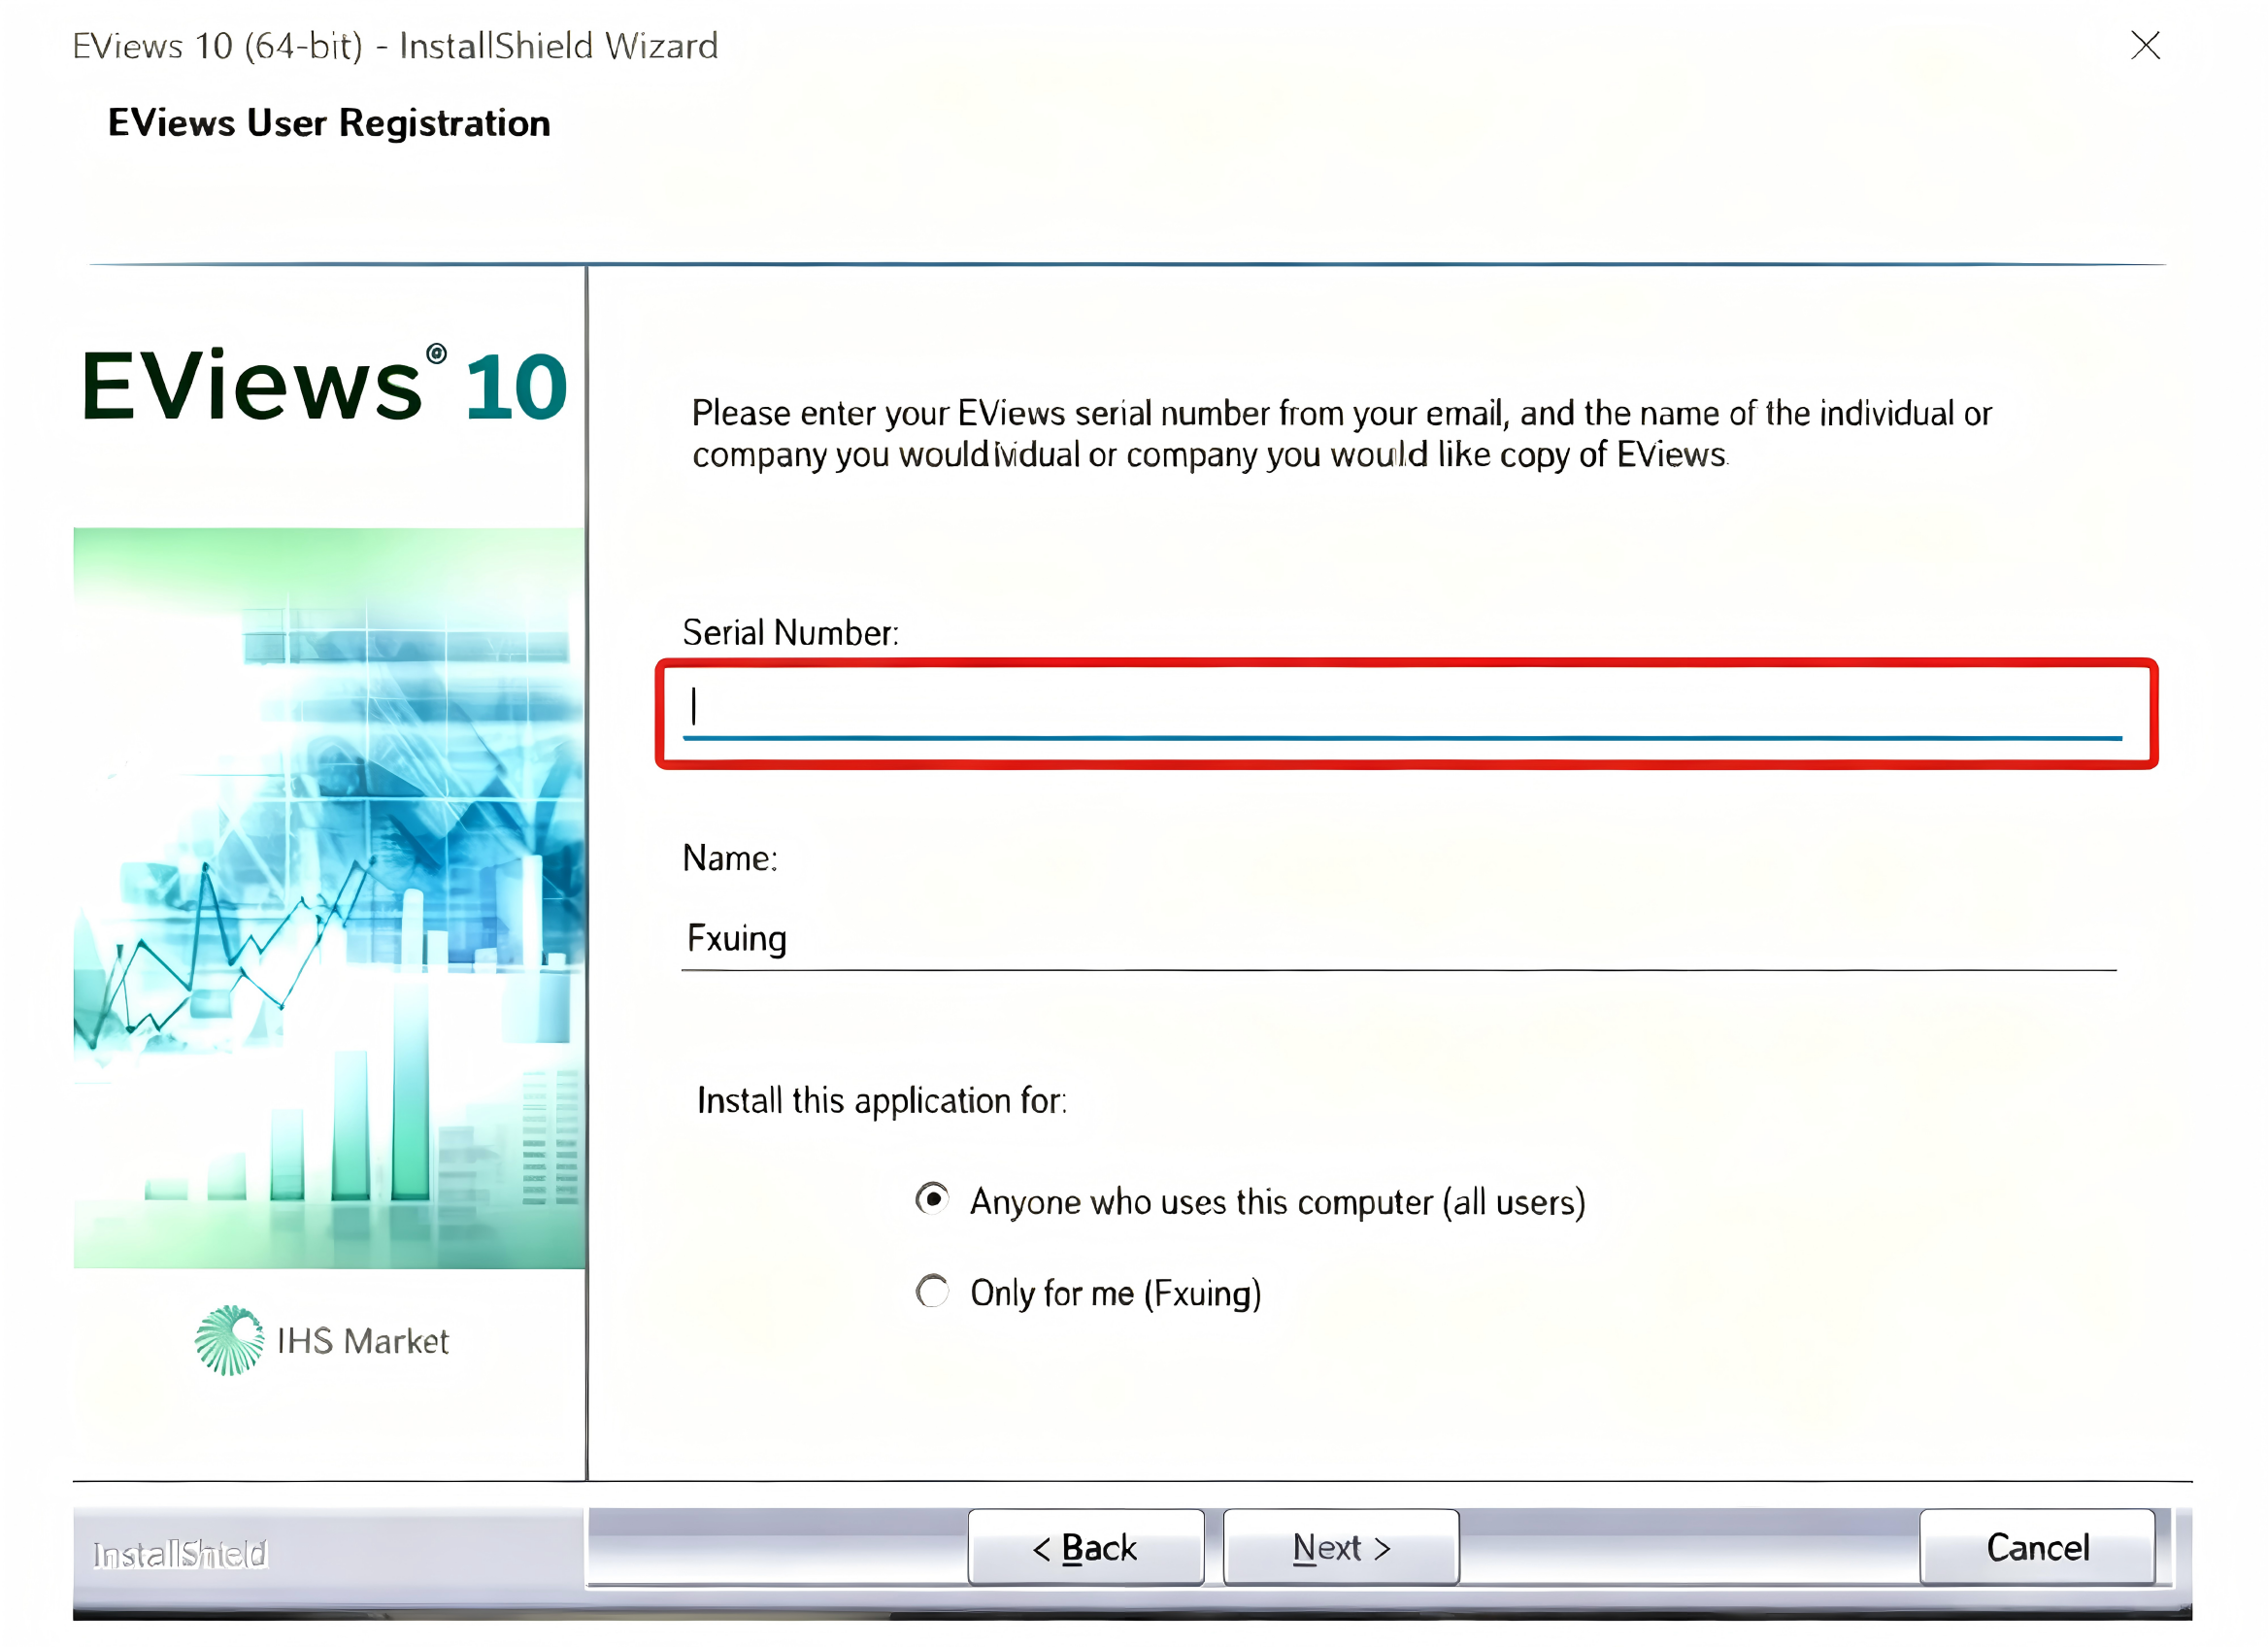
Task: Click the Name field containing Fxuing
Action: [1400, 939]
